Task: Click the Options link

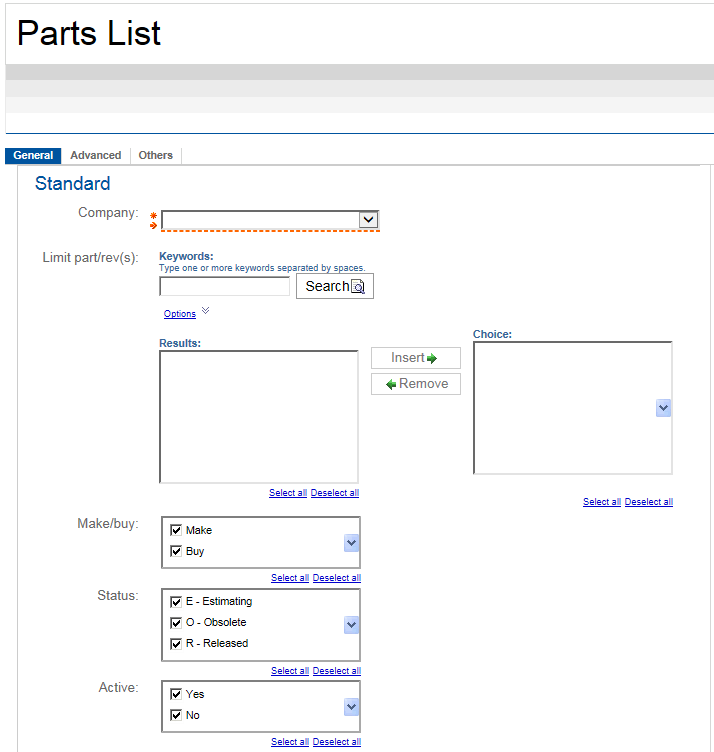Action: click(180, 314)
